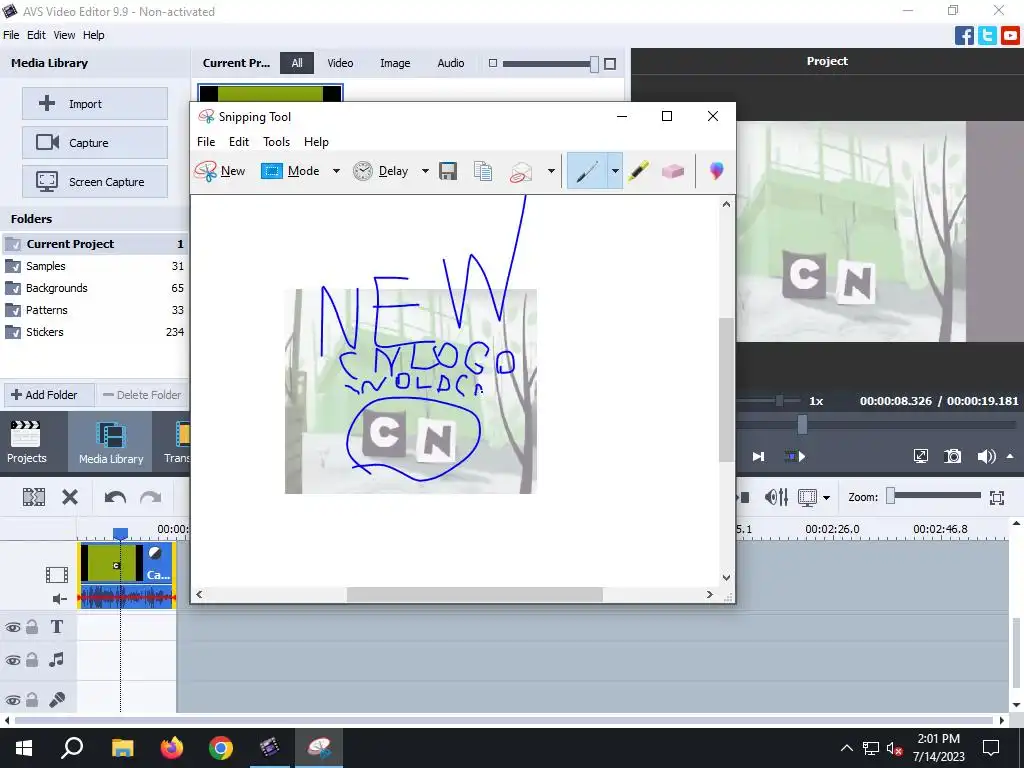Open the Media Library section button
Image resolution: width=1024 pixels, height=768 pixels.
(x=111, y=441)
